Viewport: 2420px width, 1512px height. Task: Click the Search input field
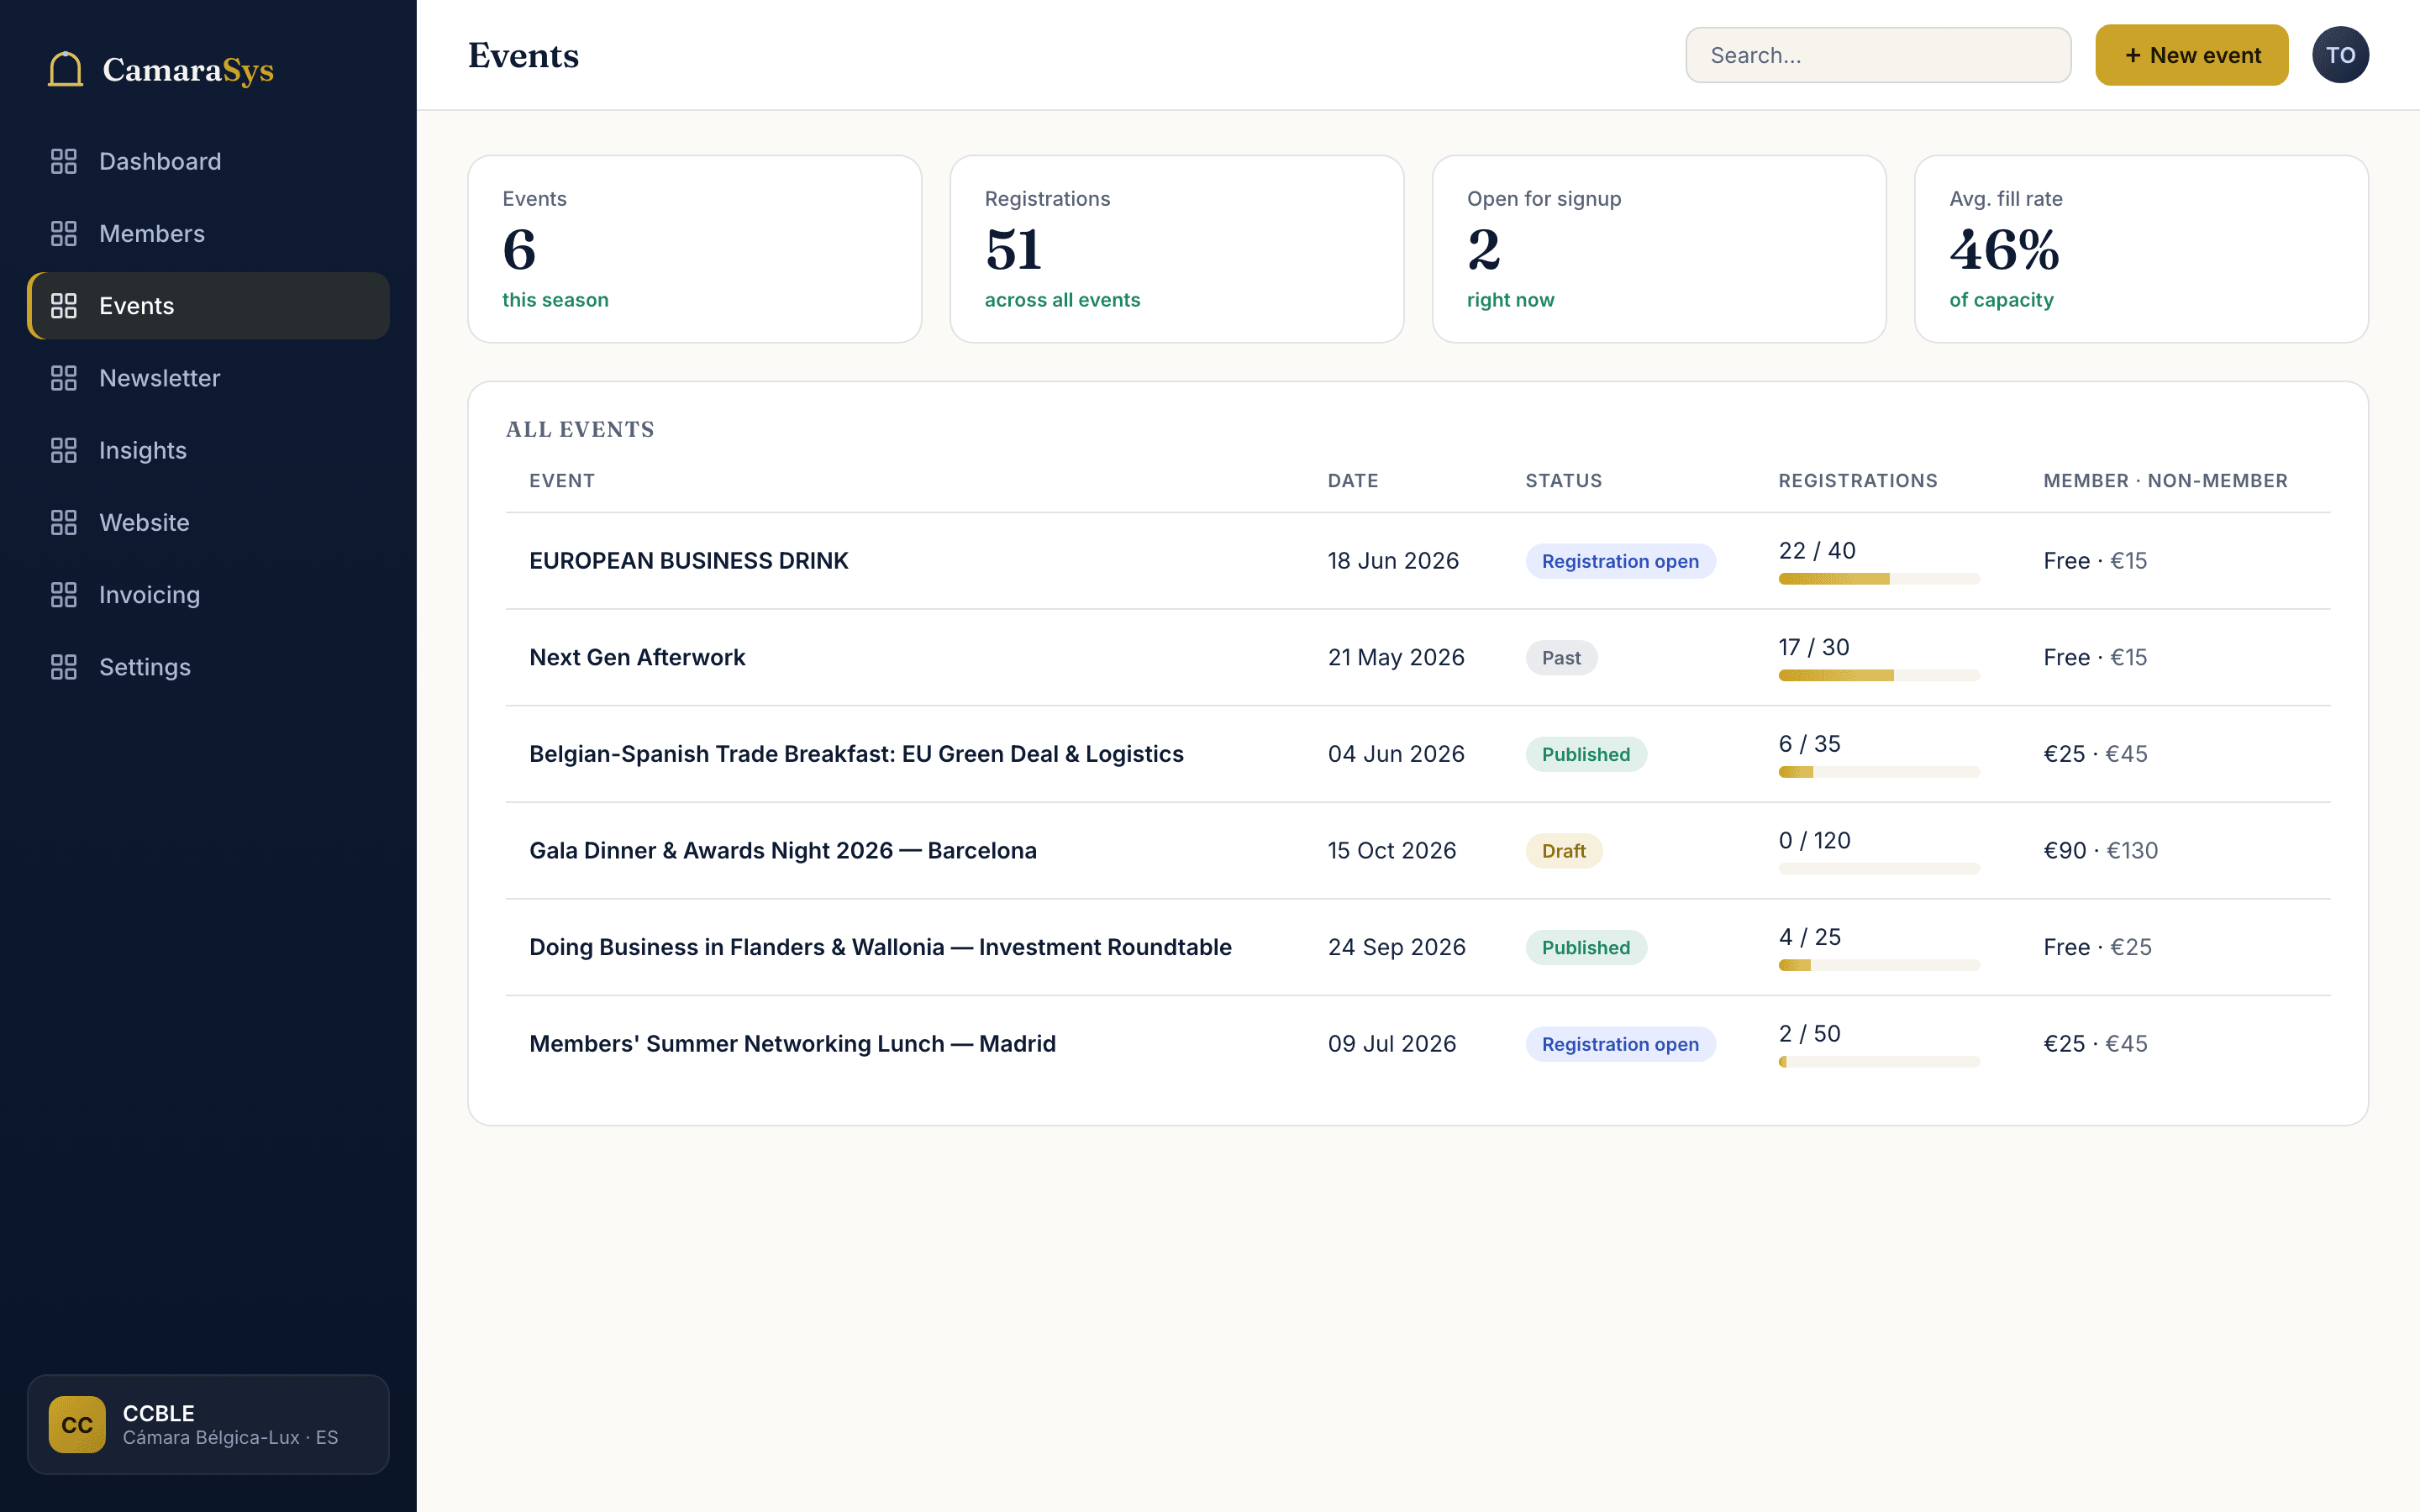coord(1878,55)
